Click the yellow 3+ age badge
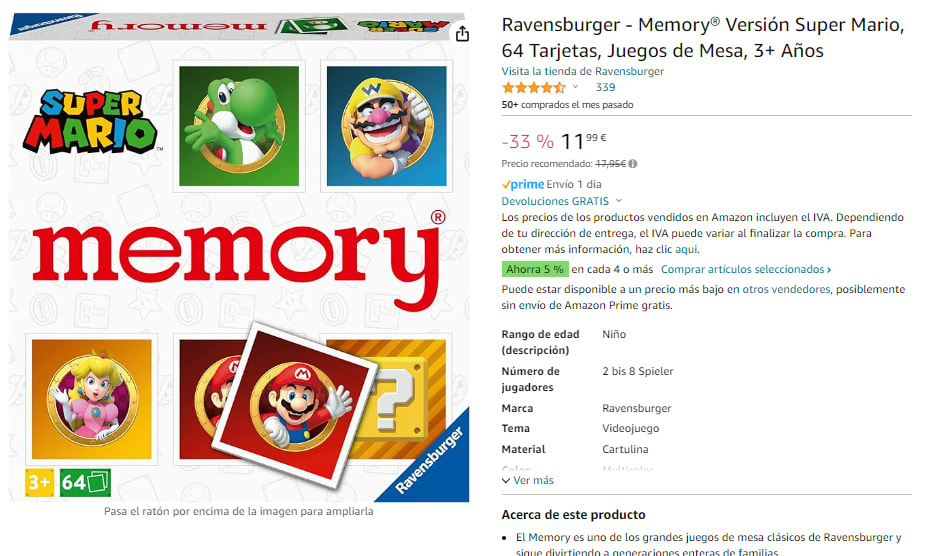 pos(39,483)
